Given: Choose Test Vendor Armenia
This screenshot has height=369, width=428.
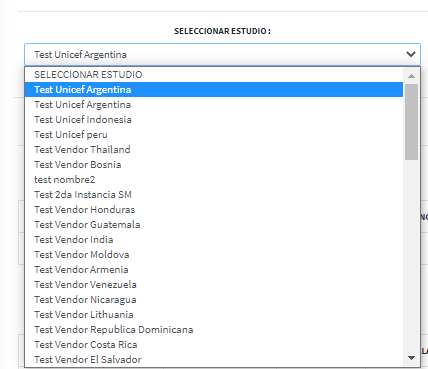Looking at the screenshot, I should [x=214, y=270].
